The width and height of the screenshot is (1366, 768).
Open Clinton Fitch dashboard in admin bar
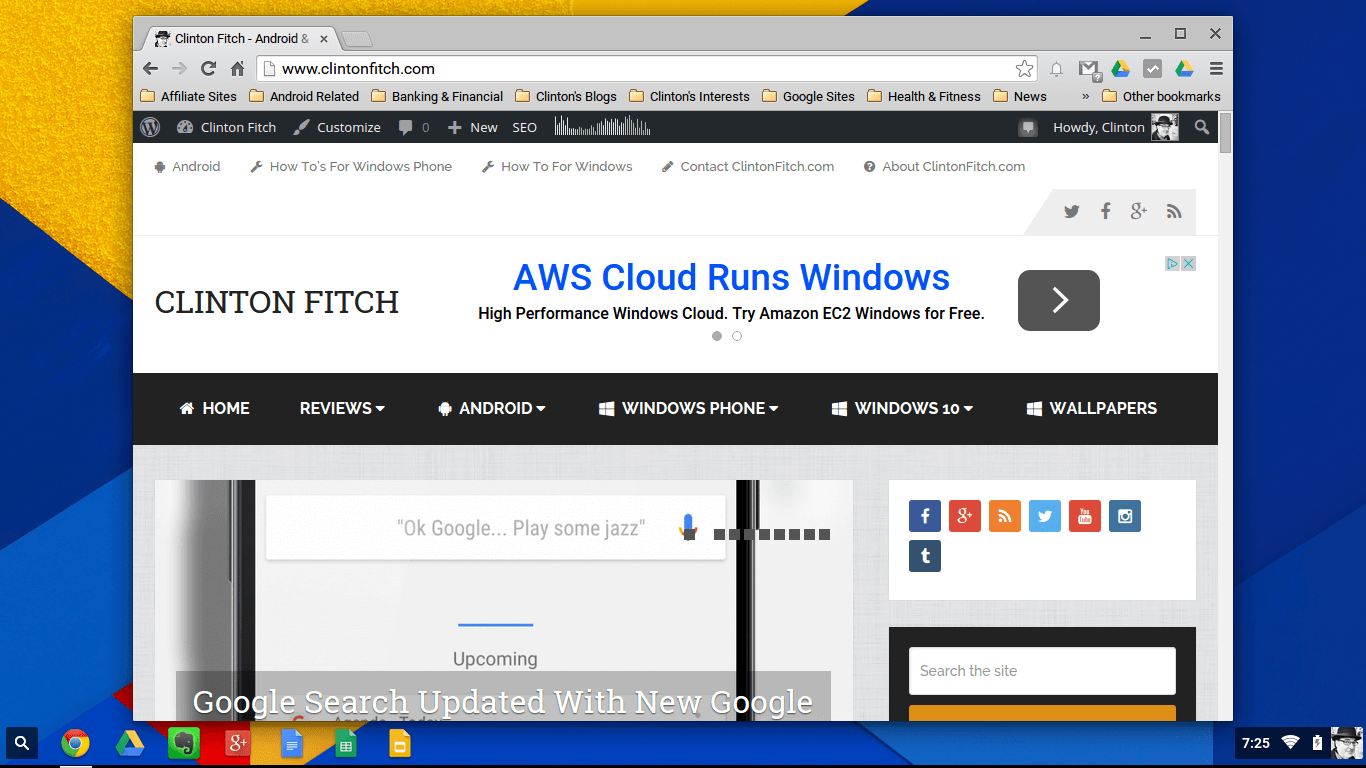[x=227, y=127]
